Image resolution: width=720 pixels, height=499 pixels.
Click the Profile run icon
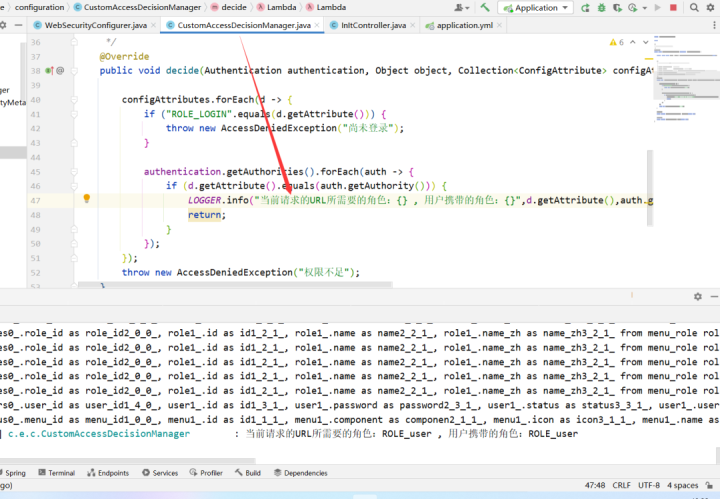tap(633, 8)
